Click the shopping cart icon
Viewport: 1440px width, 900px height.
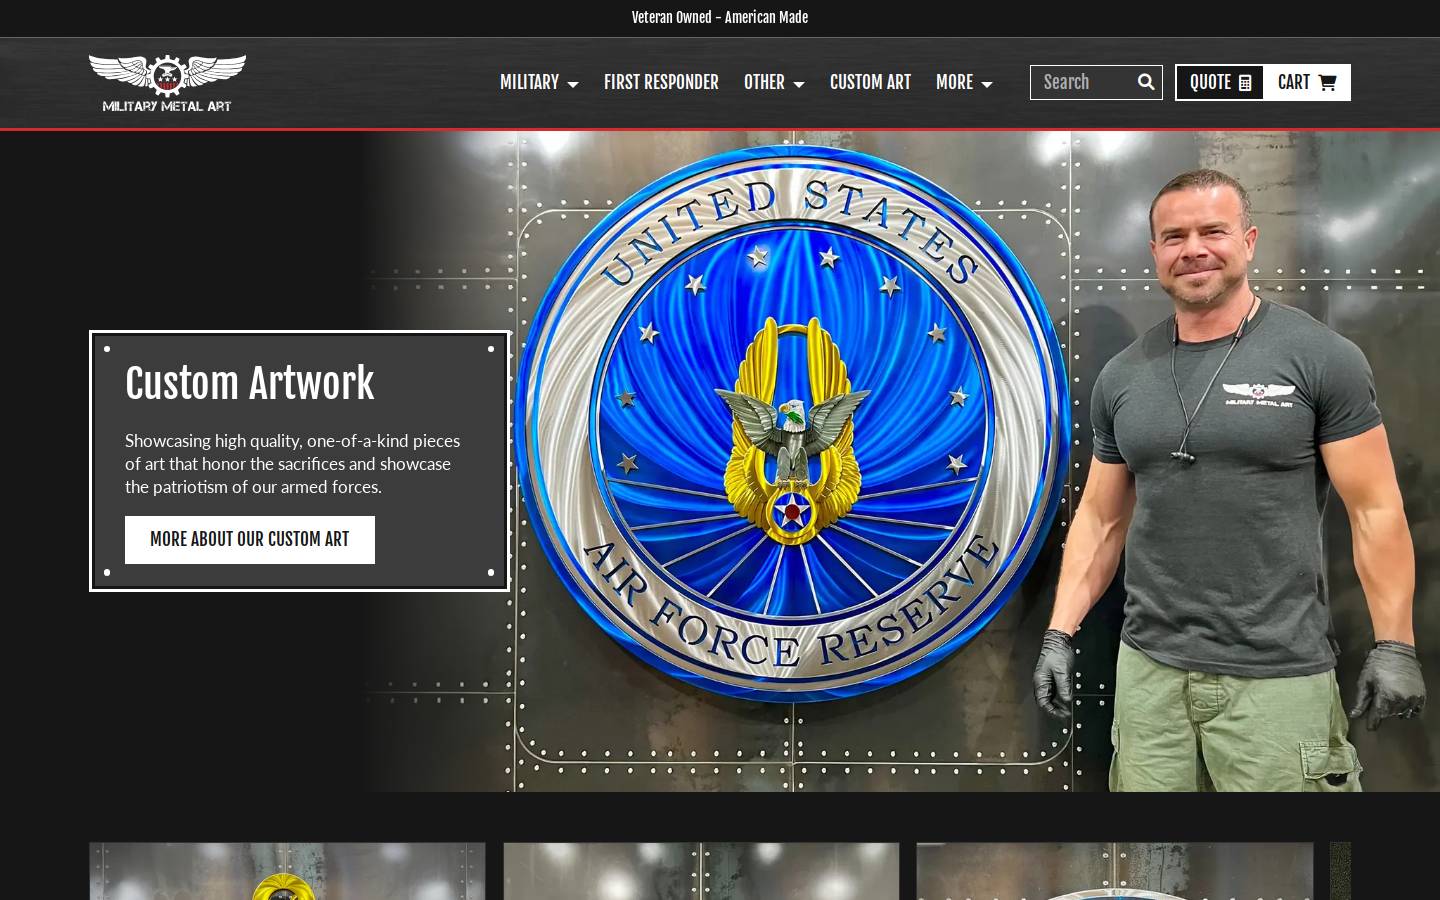point(1327,82)
